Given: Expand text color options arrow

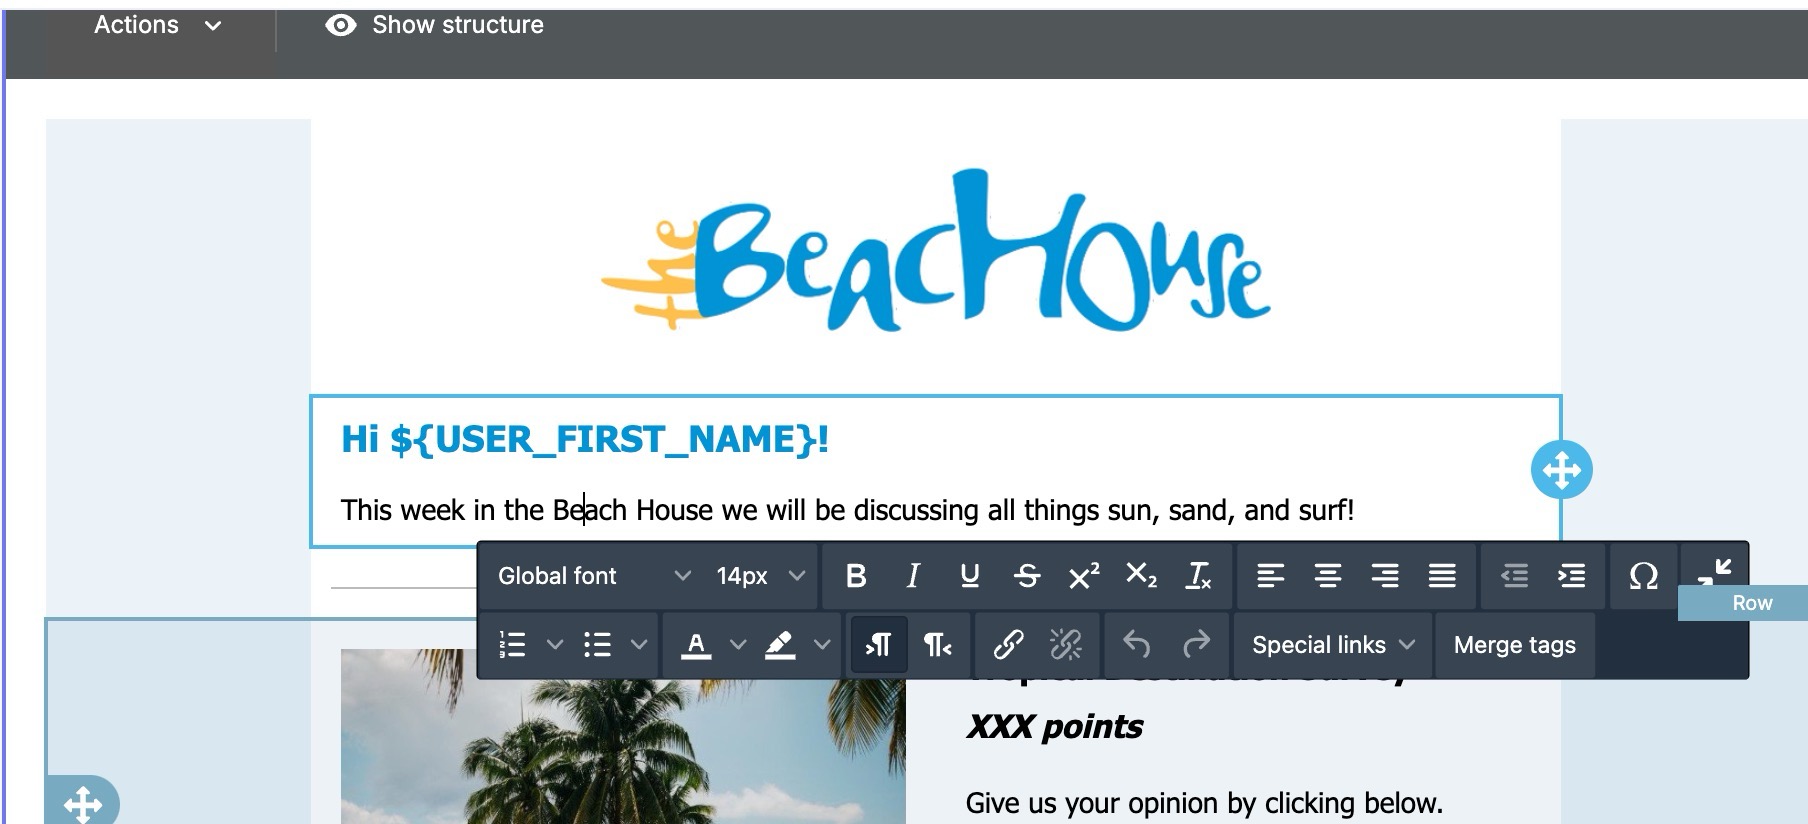Looking at the screenshot, I should click(x=738, y=645).
